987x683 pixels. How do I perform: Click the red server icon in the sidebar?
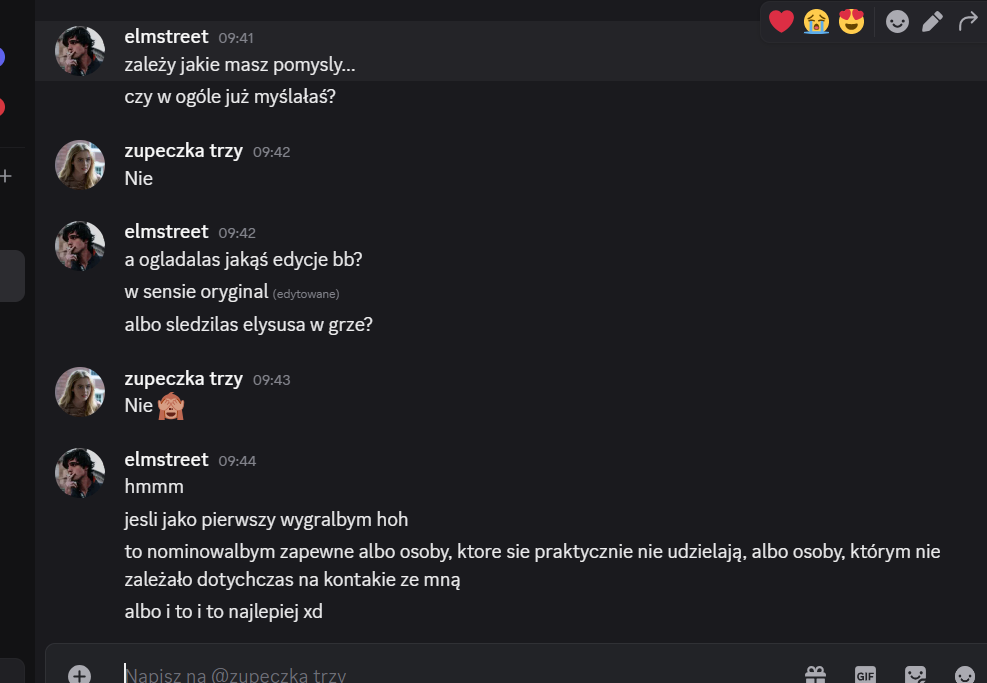tap(2, 107)
